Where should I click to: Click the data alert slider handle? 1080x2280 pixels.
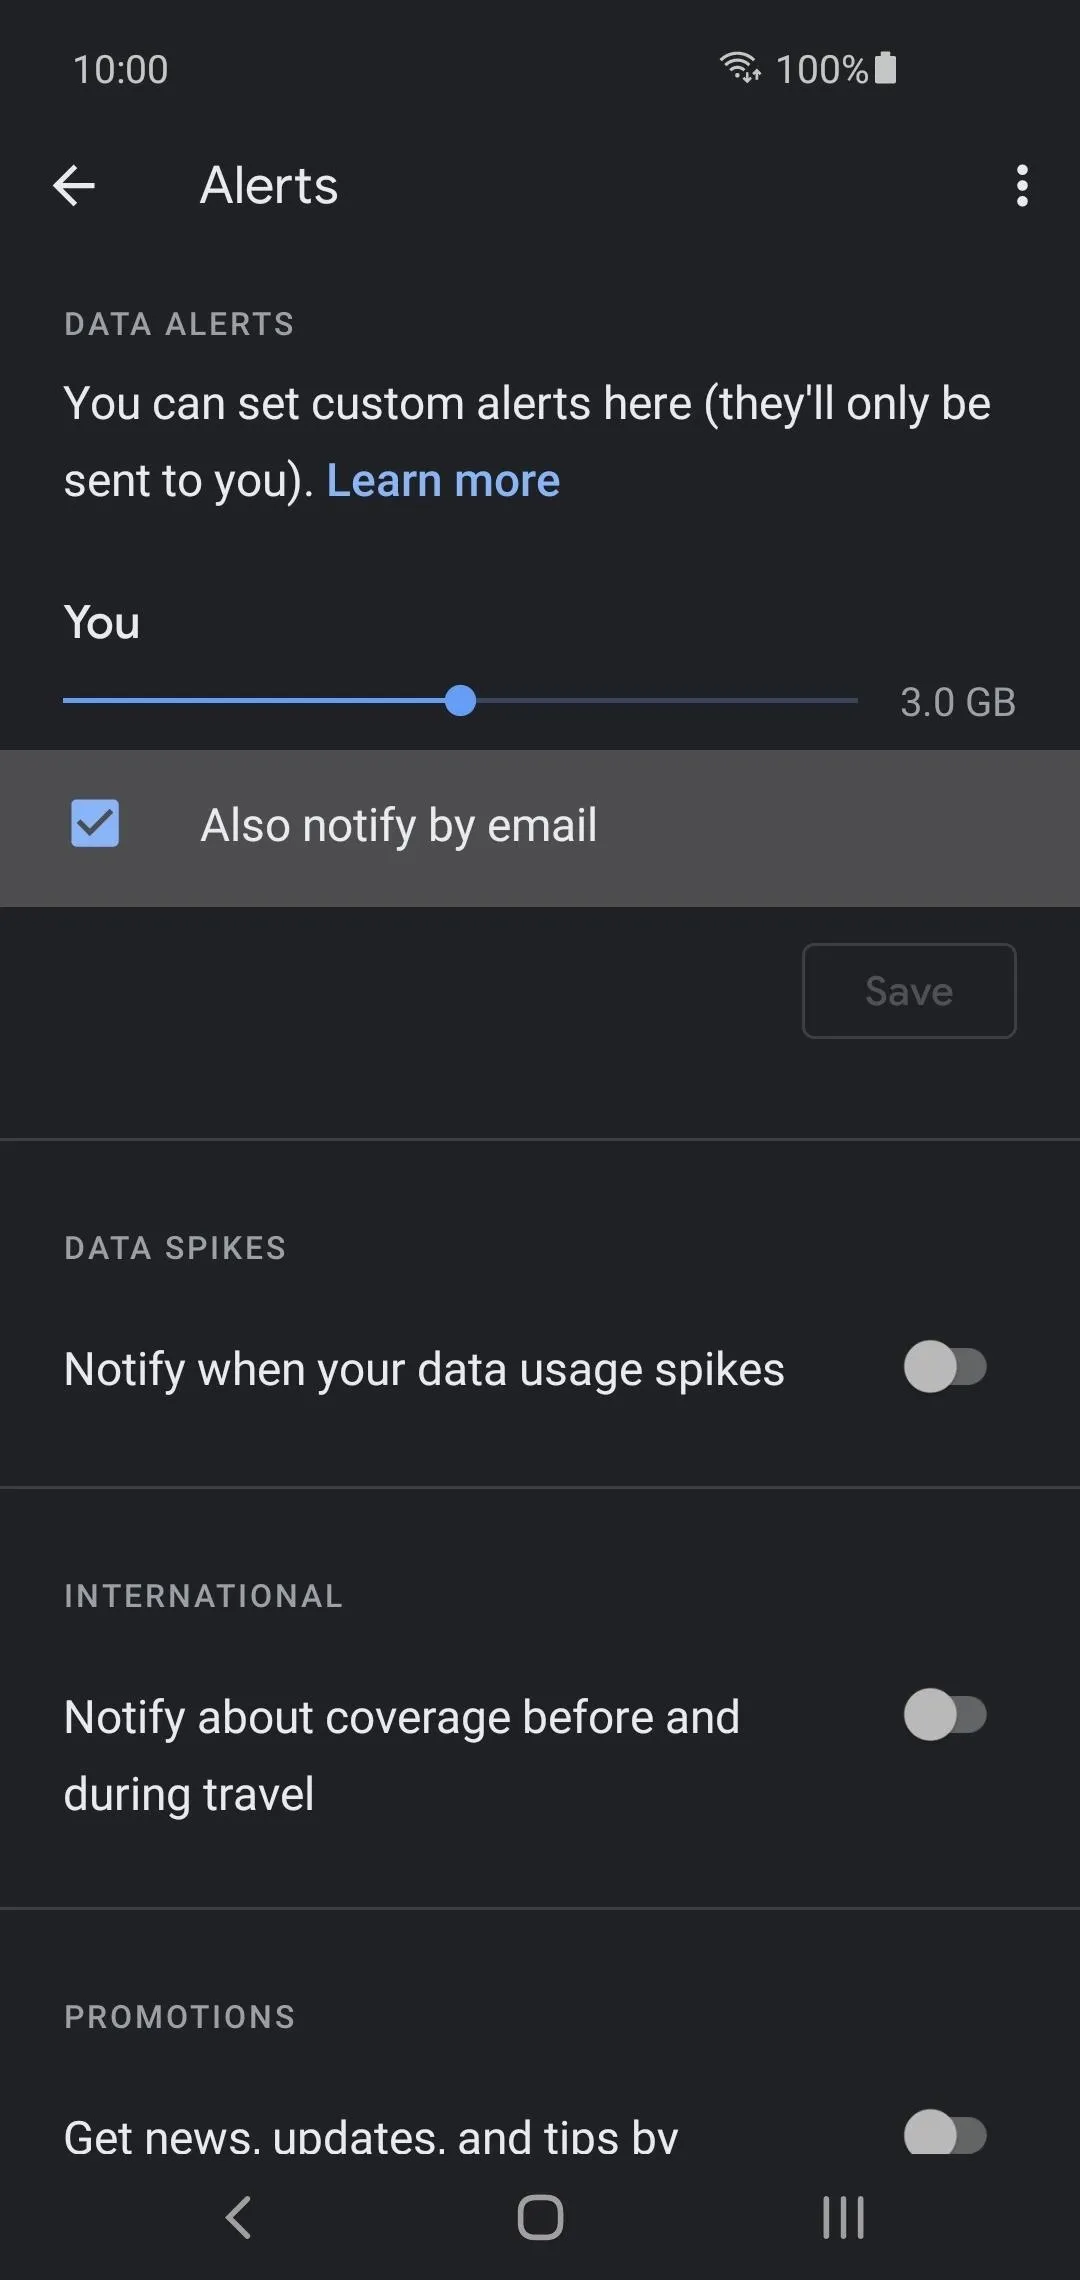click(460, 701)
